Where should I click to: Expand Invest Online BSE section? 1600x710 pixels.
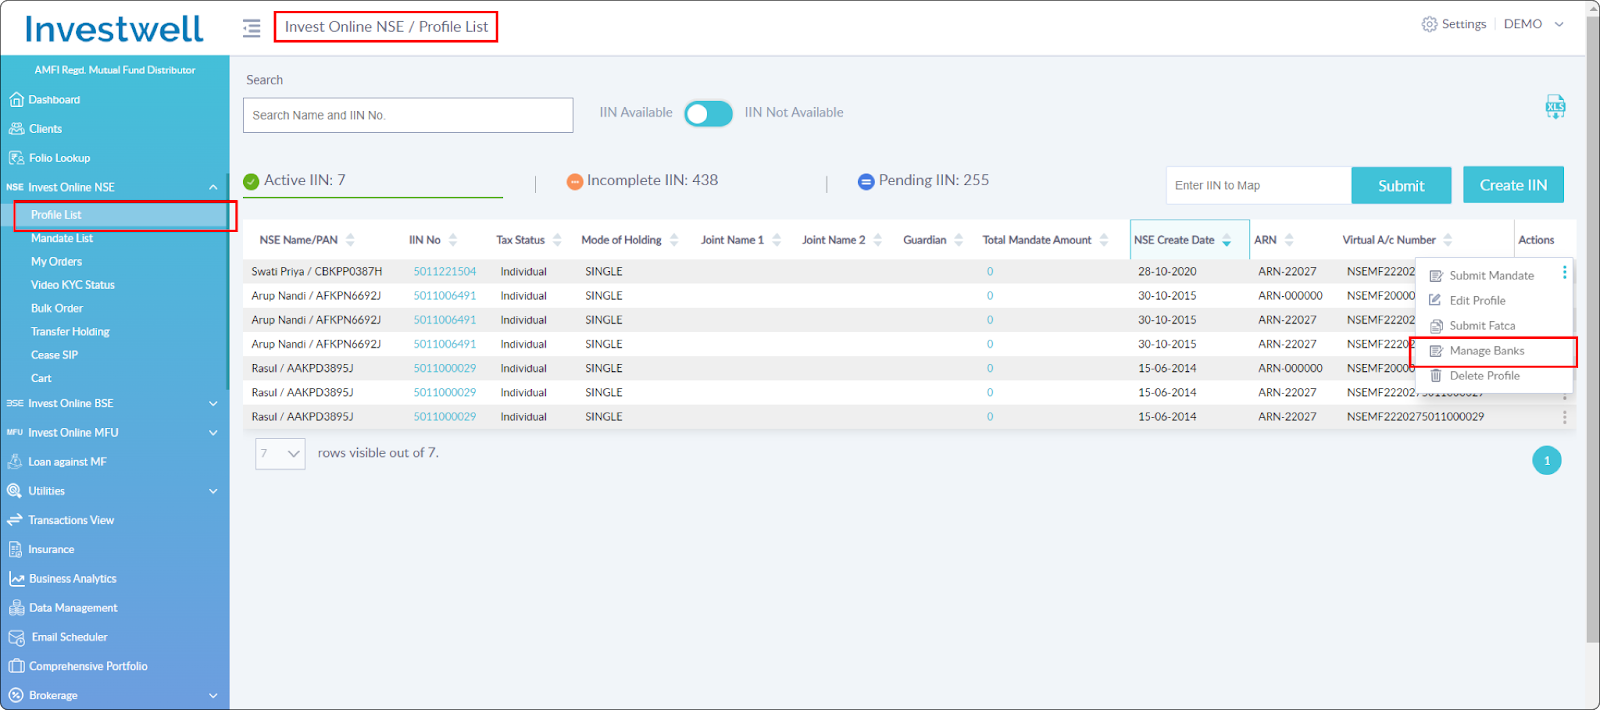[213, 404]
